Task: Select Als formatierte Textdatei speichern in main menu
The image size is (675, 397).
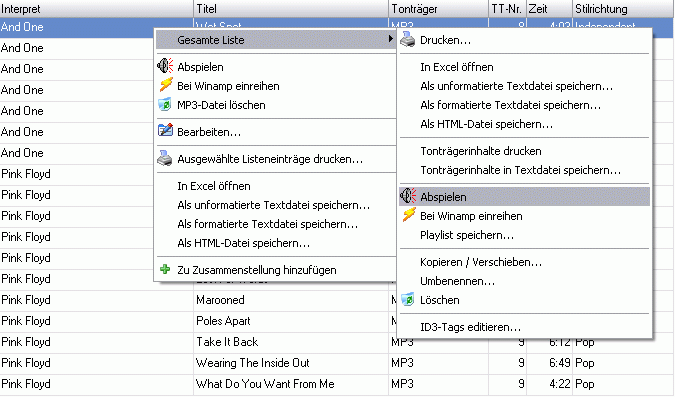Action: click(276, 224)
